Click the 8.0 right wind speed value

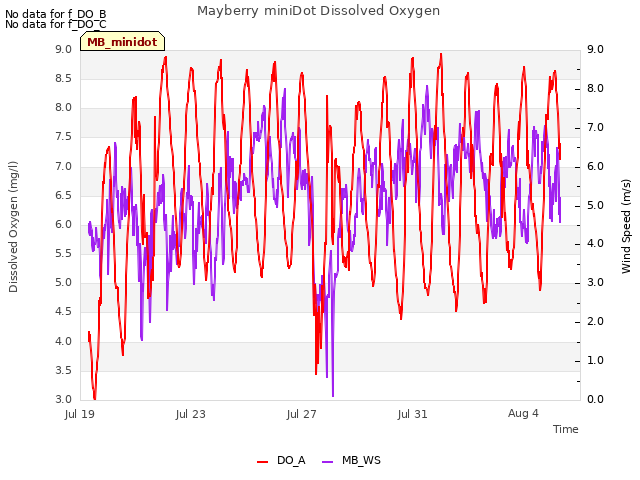[595, 89]
